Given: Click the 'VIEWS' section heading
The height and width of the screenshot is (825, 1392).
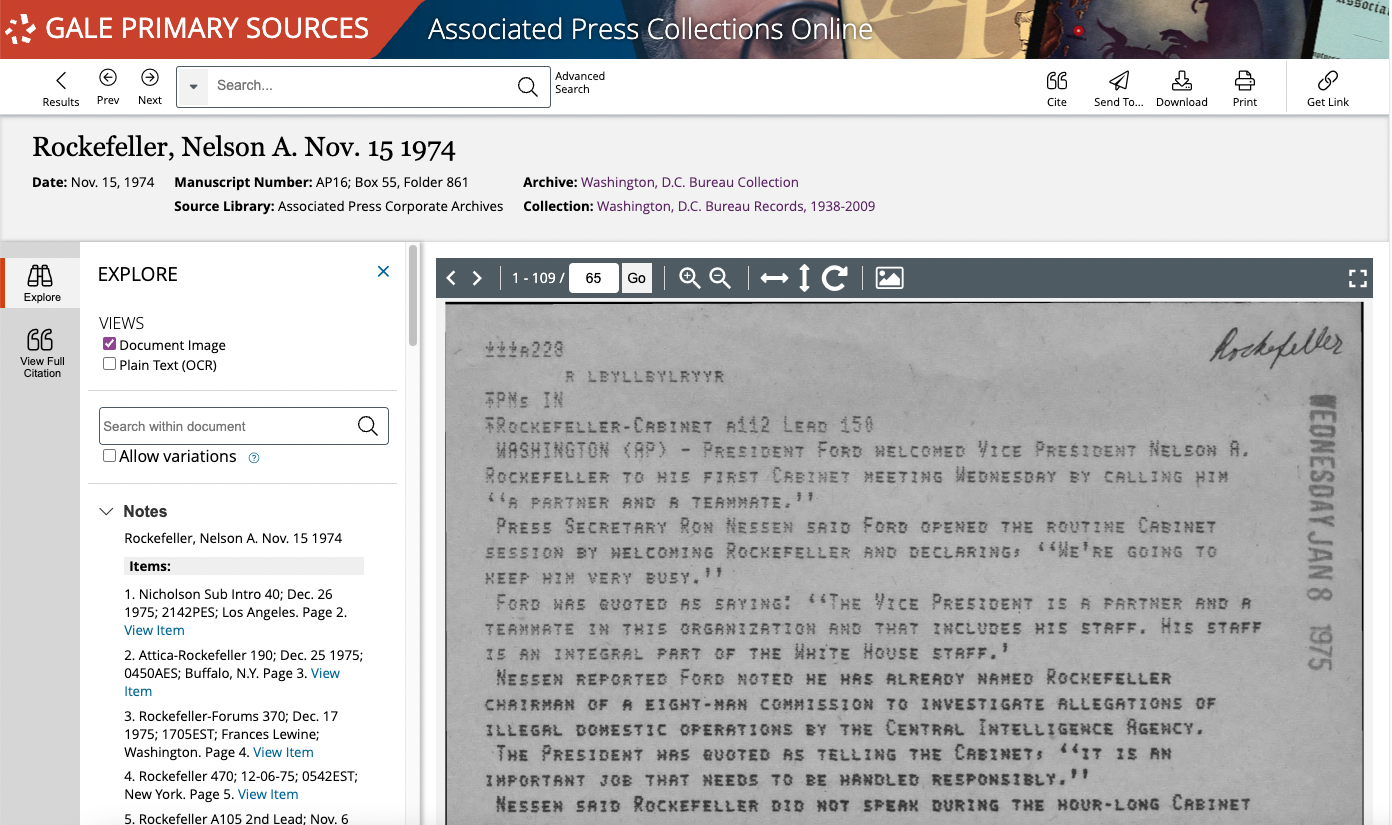Looking at the screenshot, I should pyautogui.click(x=121, y=323).
